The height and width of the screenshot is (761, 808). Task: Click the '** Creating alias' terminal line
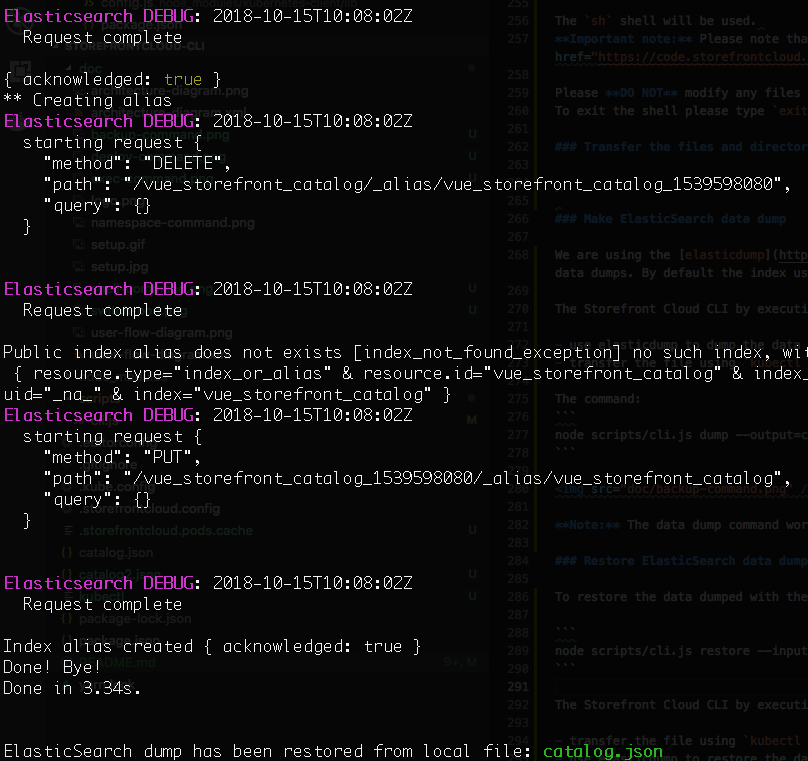click(88, 100)
